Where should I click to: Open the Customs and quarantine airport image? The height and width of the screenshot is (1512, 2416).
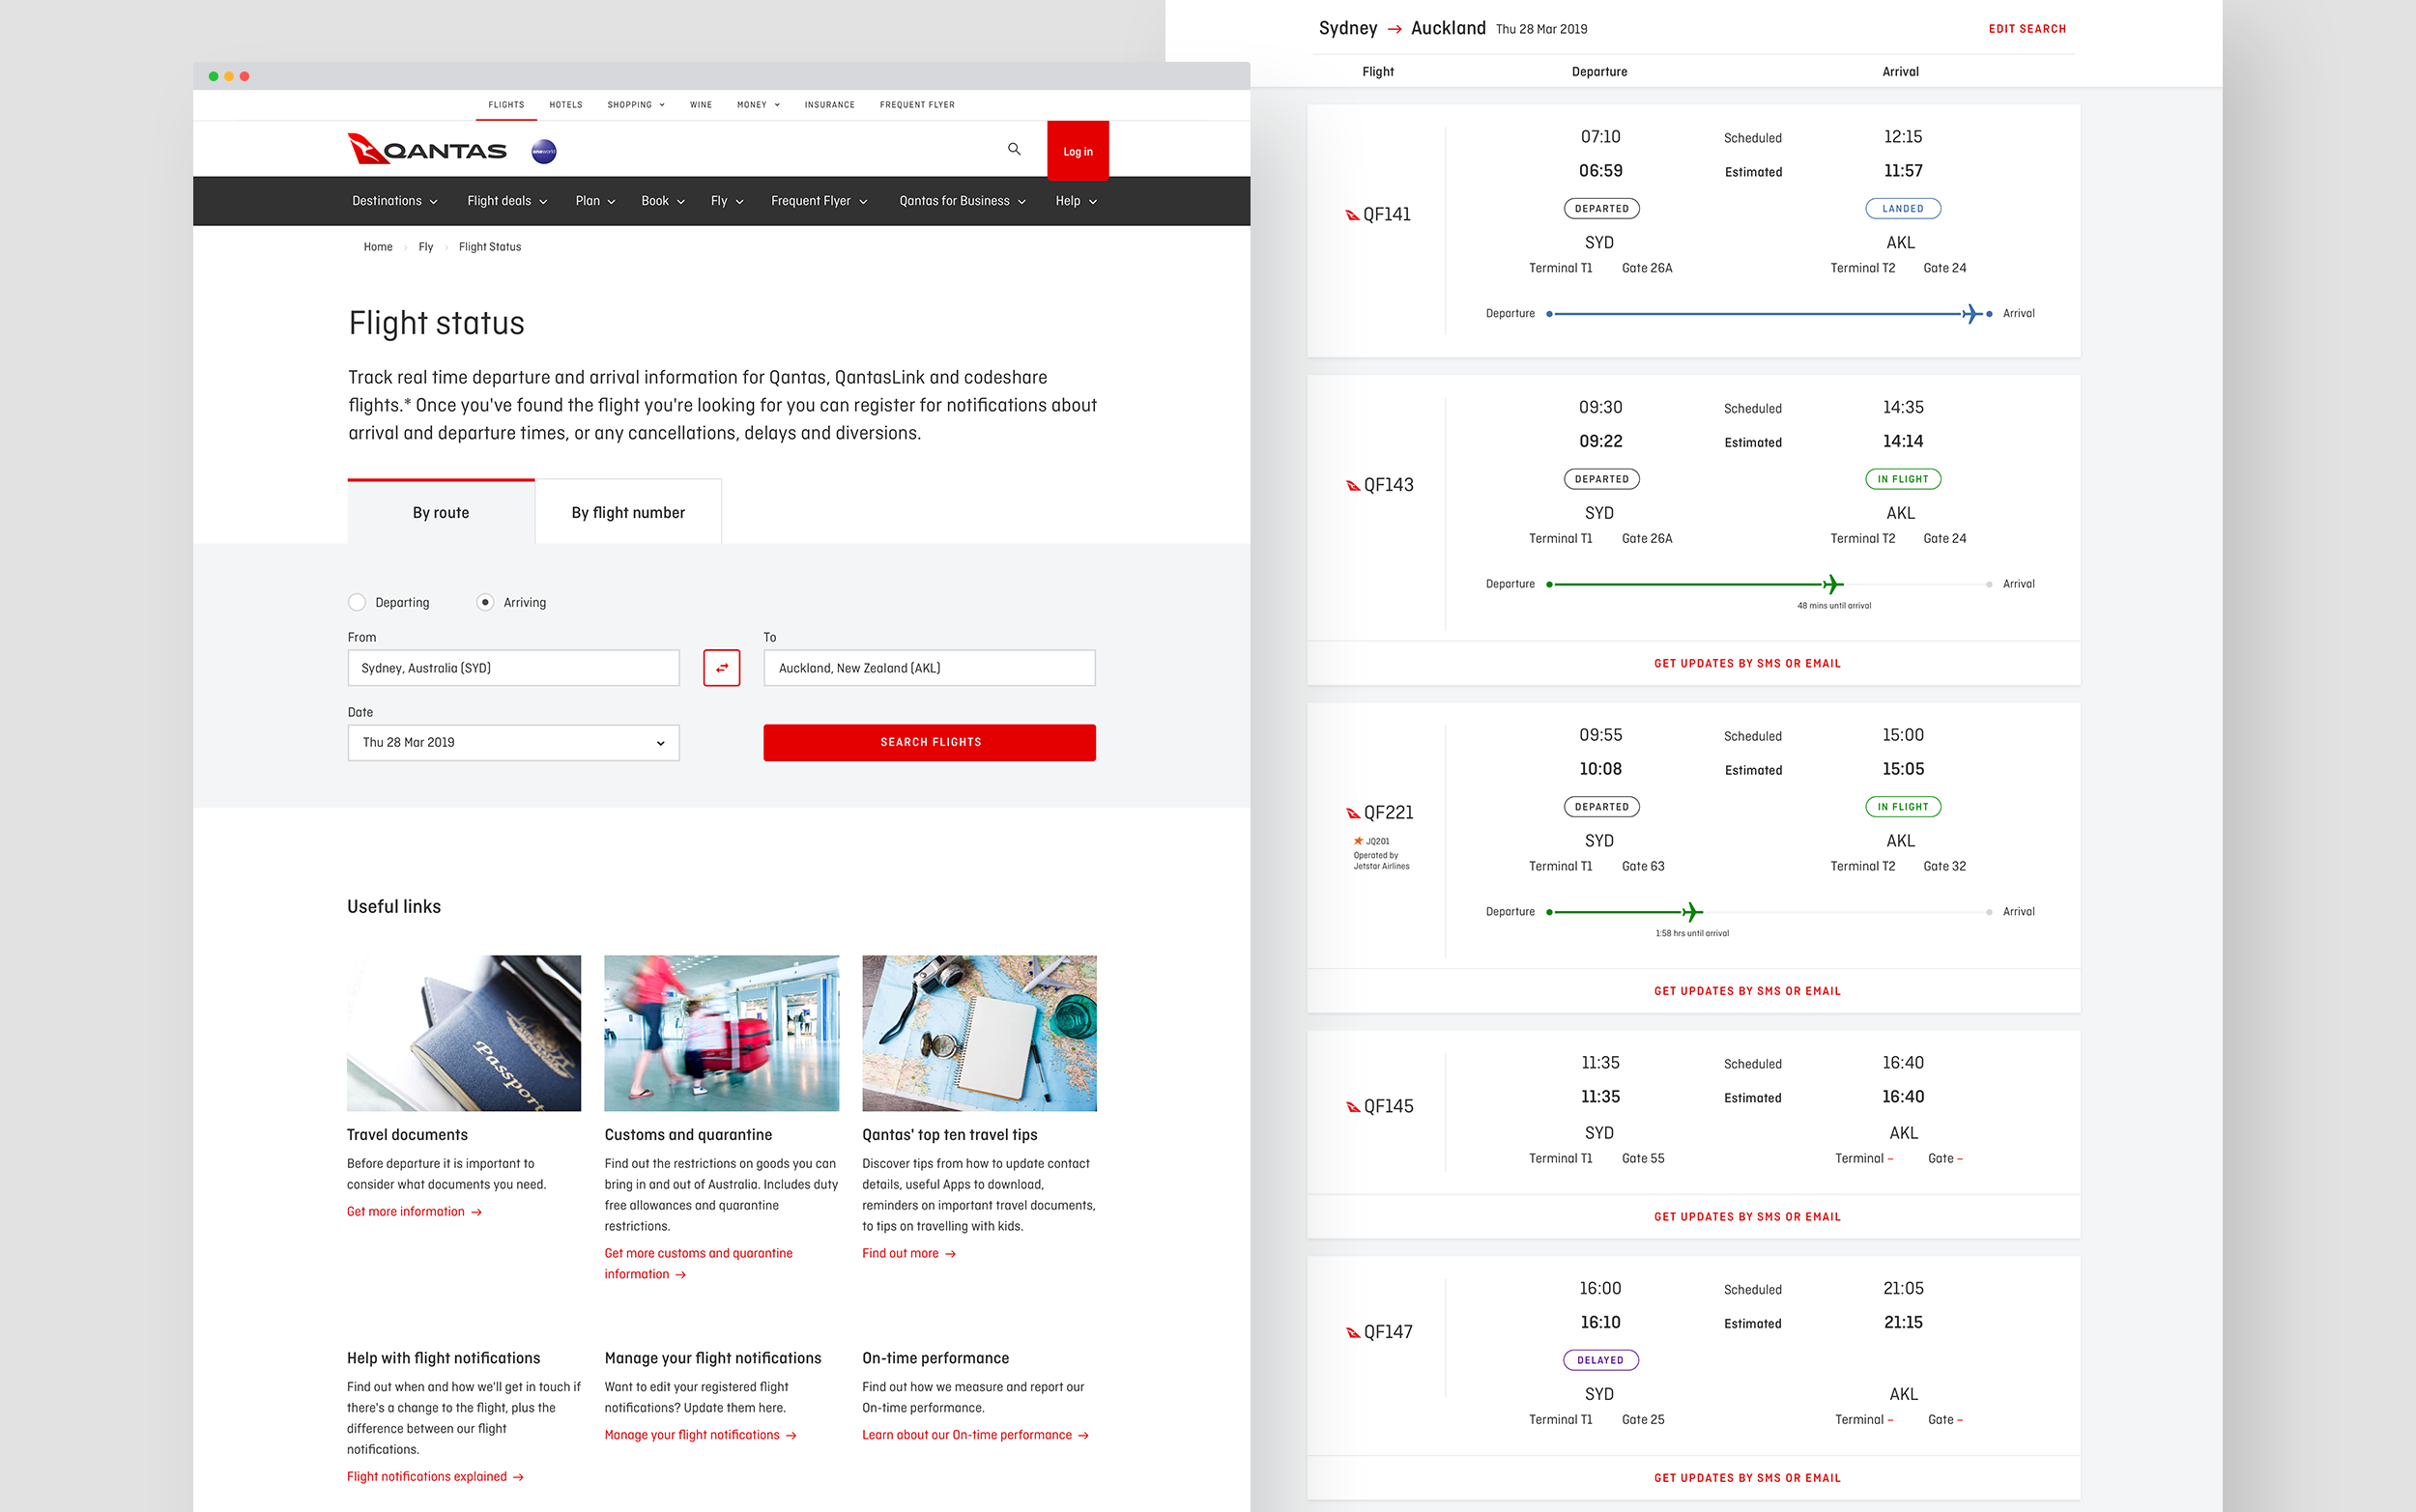click(721, 1033)
